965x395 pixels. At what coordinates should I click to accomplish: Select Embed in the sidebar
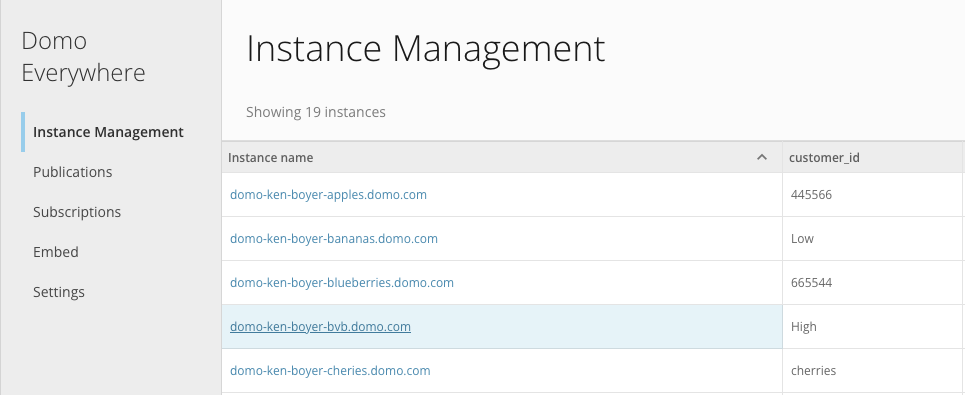(56, 252)
